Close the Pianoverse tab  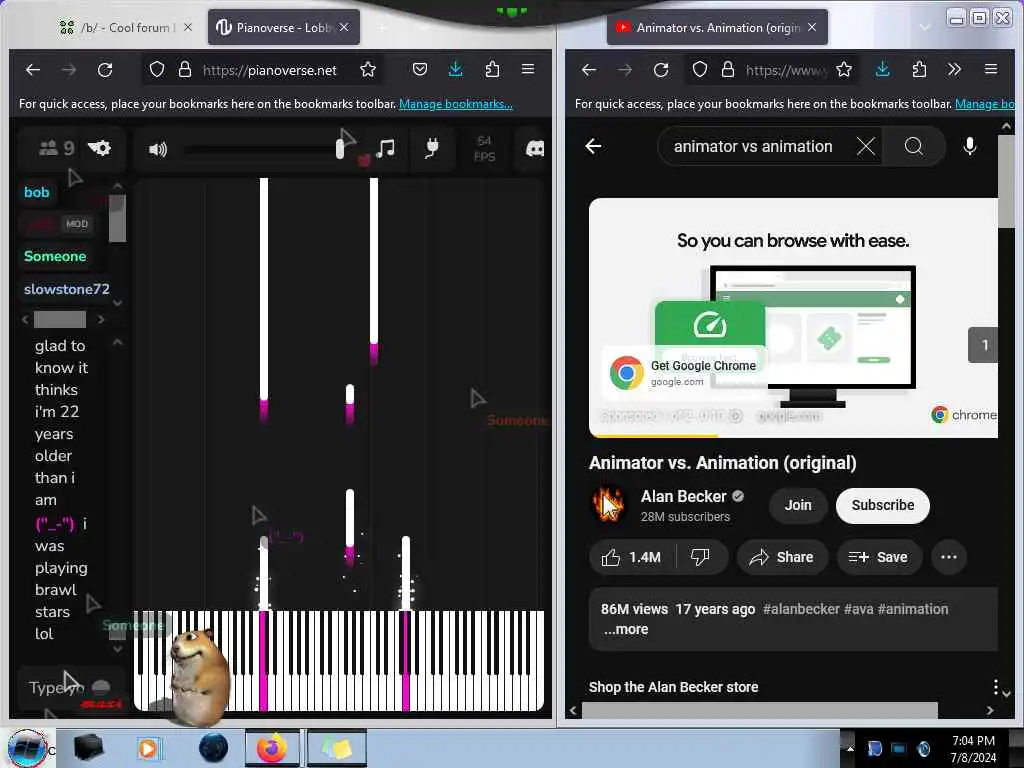pyautogui.click(x=344, y=27)
